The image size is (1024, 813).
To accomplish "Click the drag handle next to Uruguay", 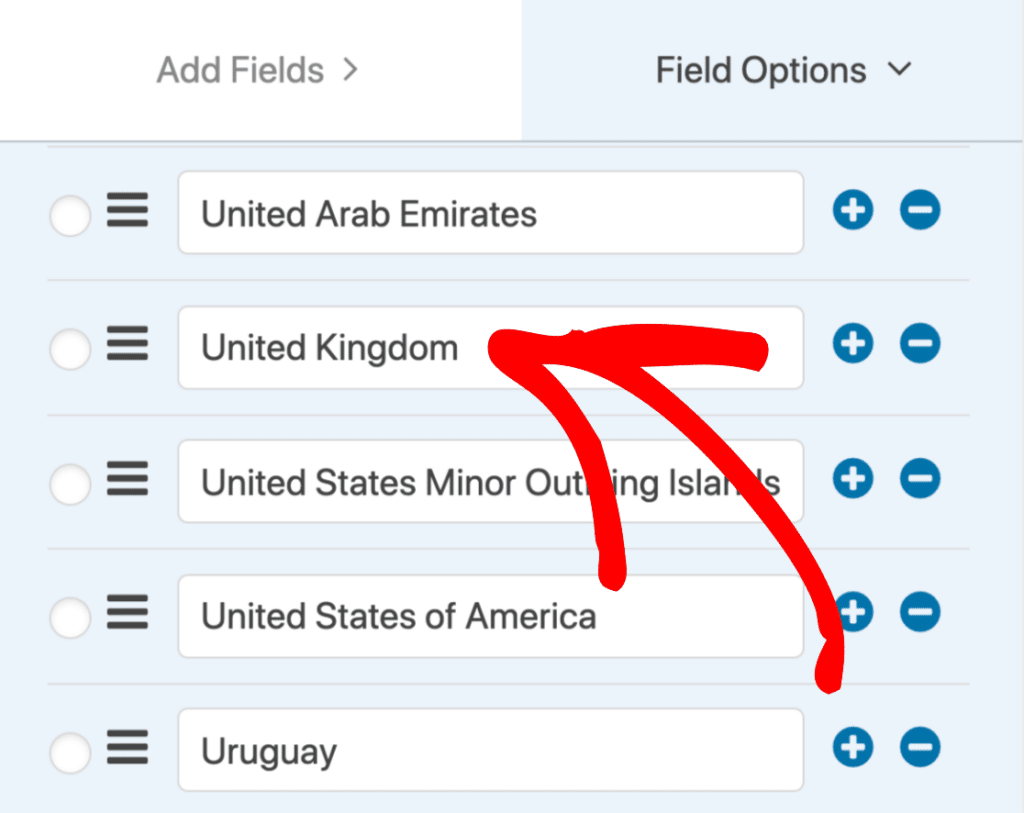I will [128, 748].
